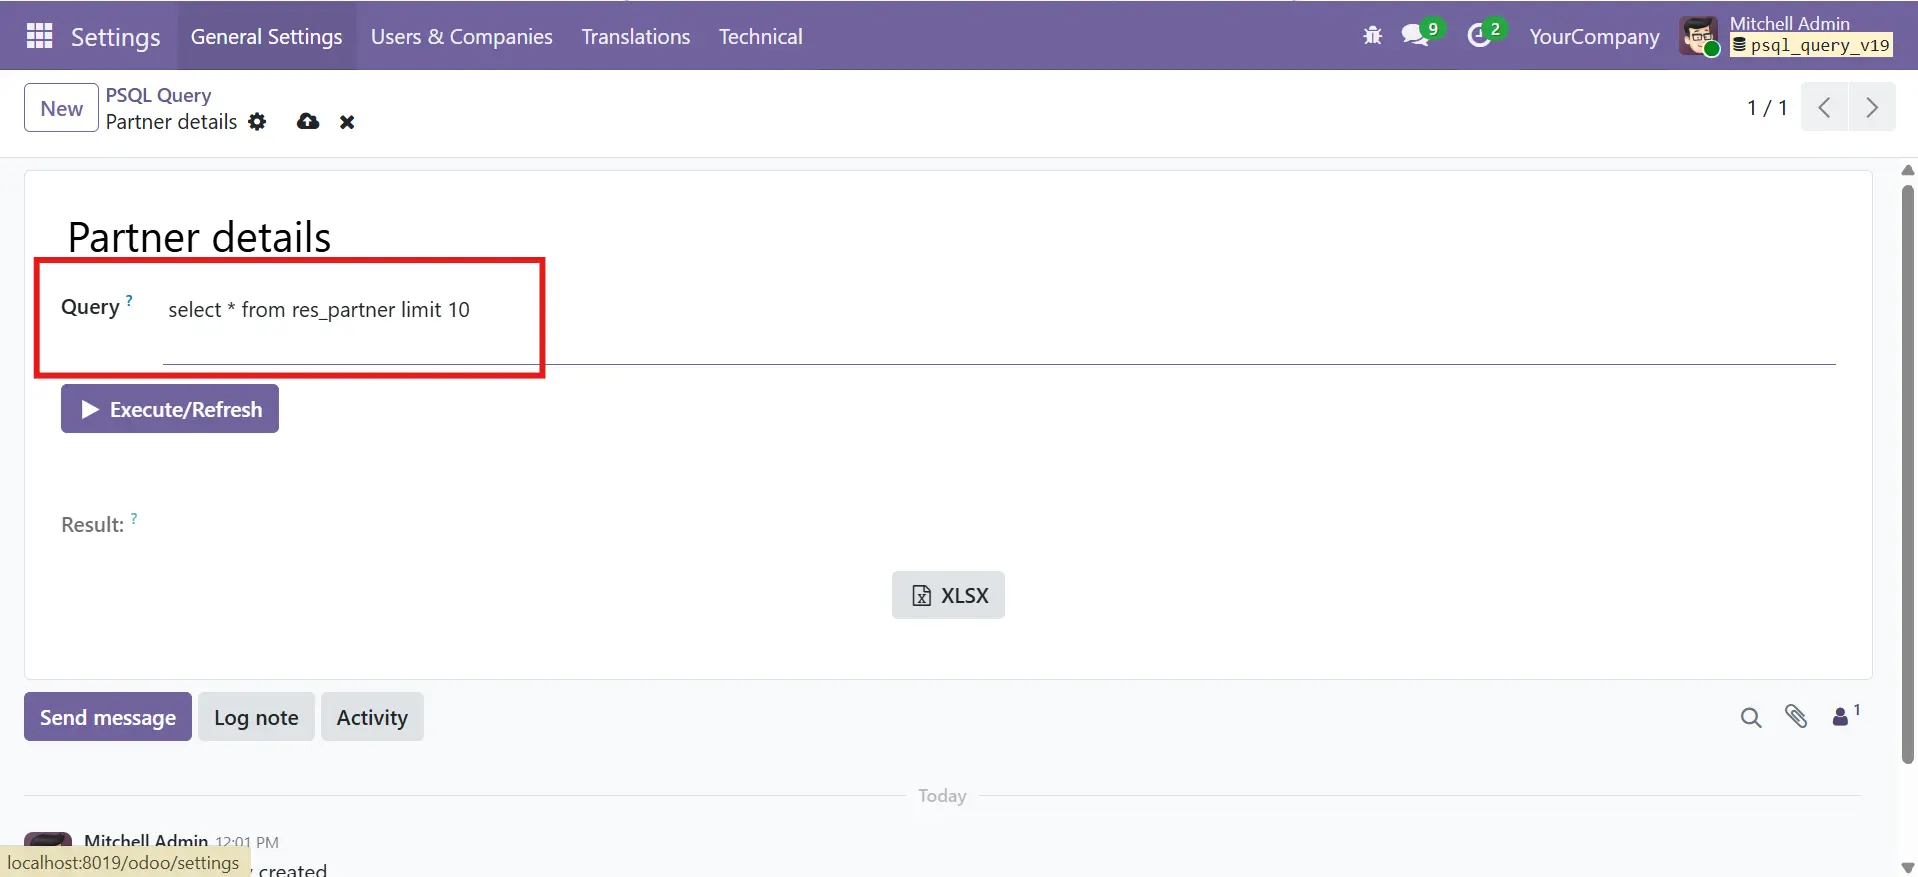
Task: Go to previous record arrow
Action: tap(1825, 107)
